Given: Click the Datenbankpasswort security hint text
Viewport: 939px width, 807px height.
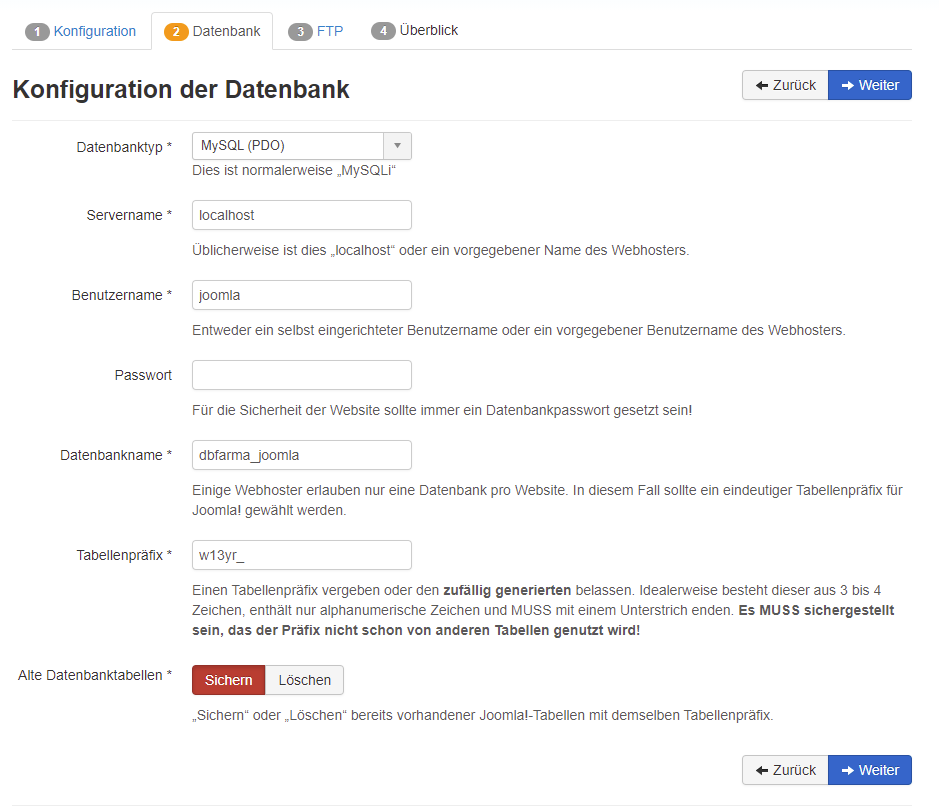Looking at the screenshot, I should click(442, 410).
